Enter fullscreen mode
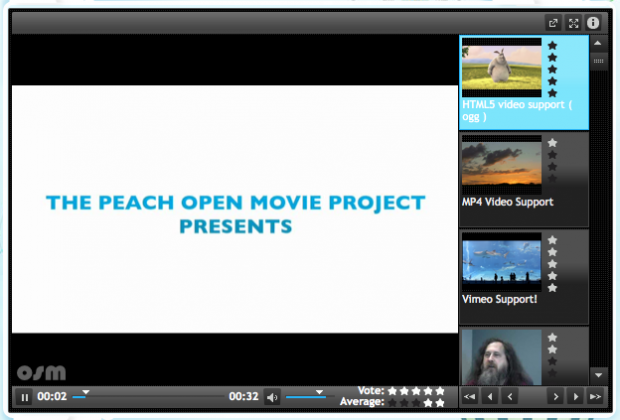 pos(573,23)
